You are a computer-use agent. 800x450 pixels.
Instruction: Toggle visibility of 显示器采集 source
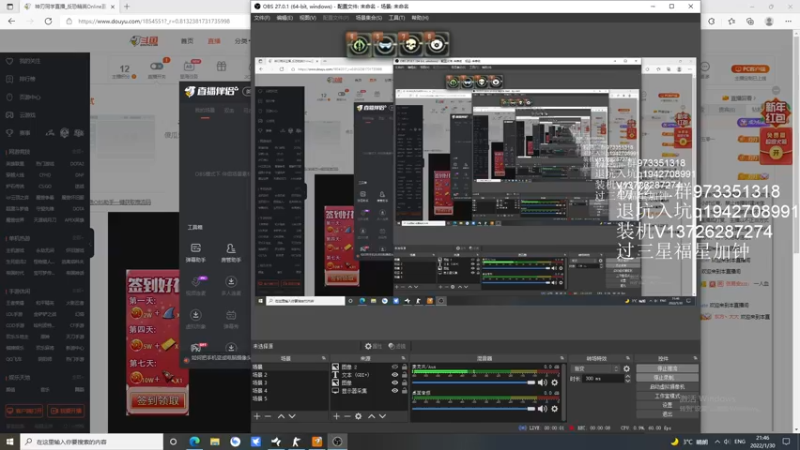point(394,391)
